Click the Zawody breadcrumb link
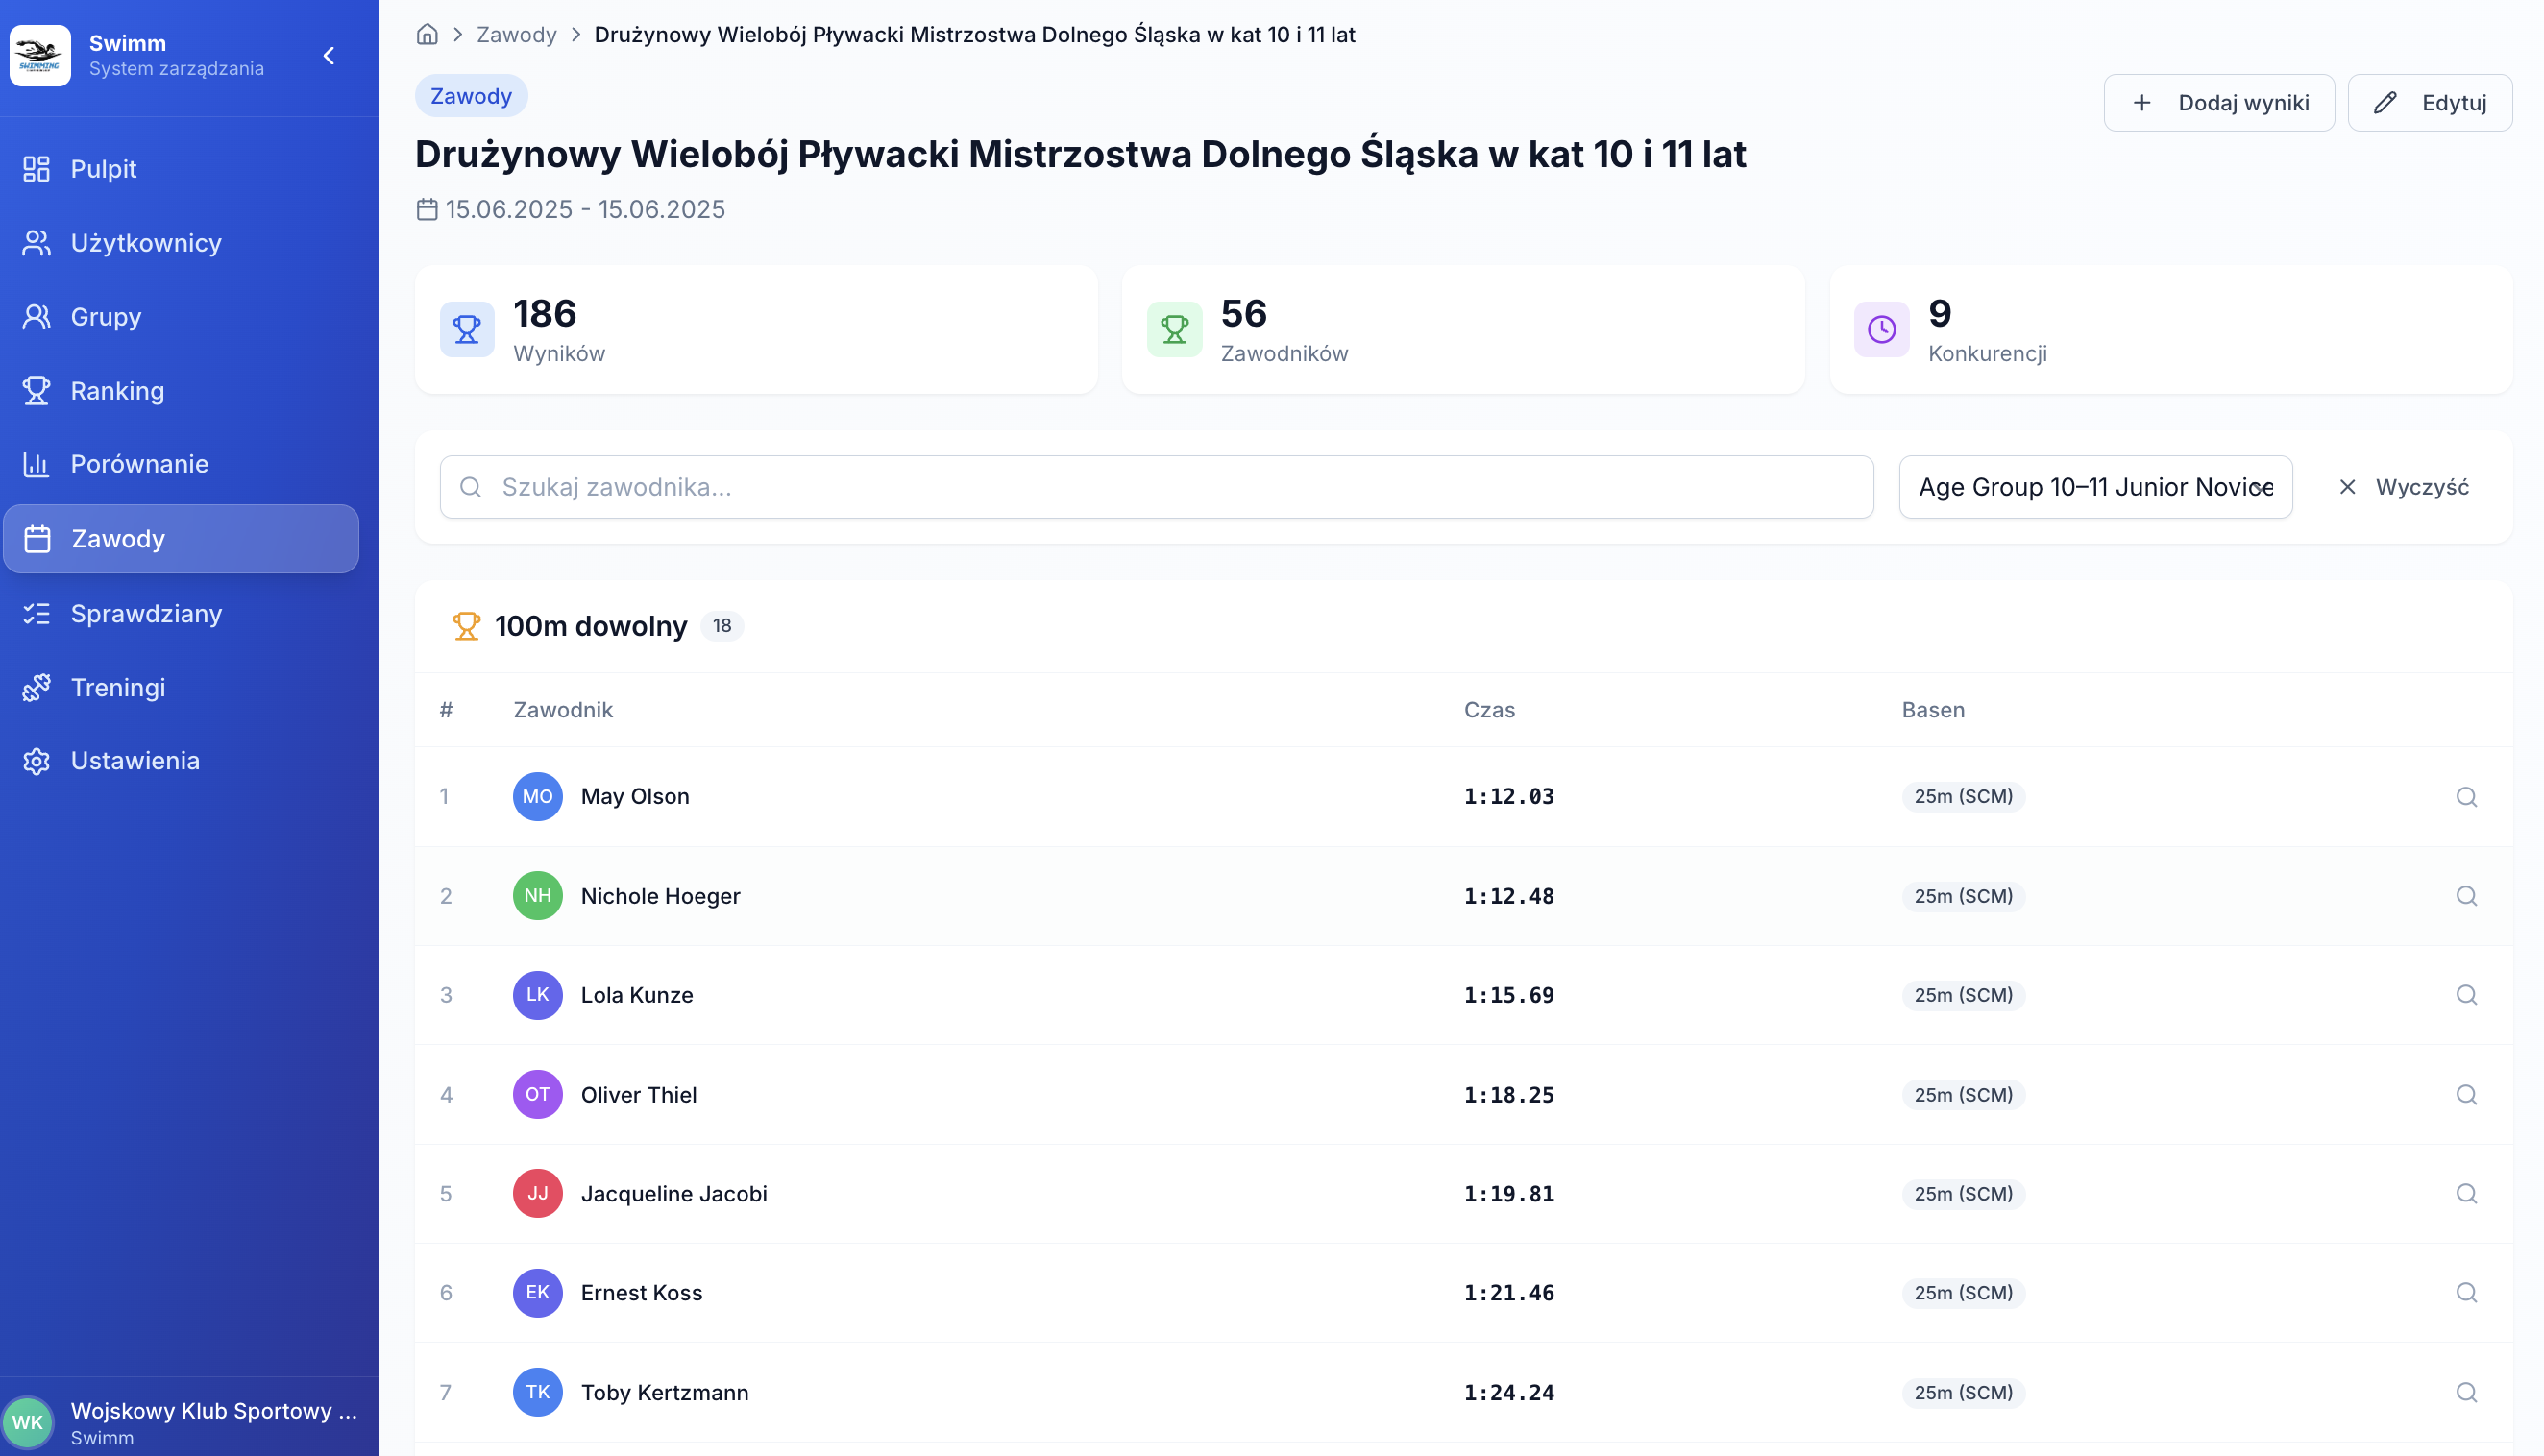The width and height of the screenshot is (2544, 1456). [516, 35]
